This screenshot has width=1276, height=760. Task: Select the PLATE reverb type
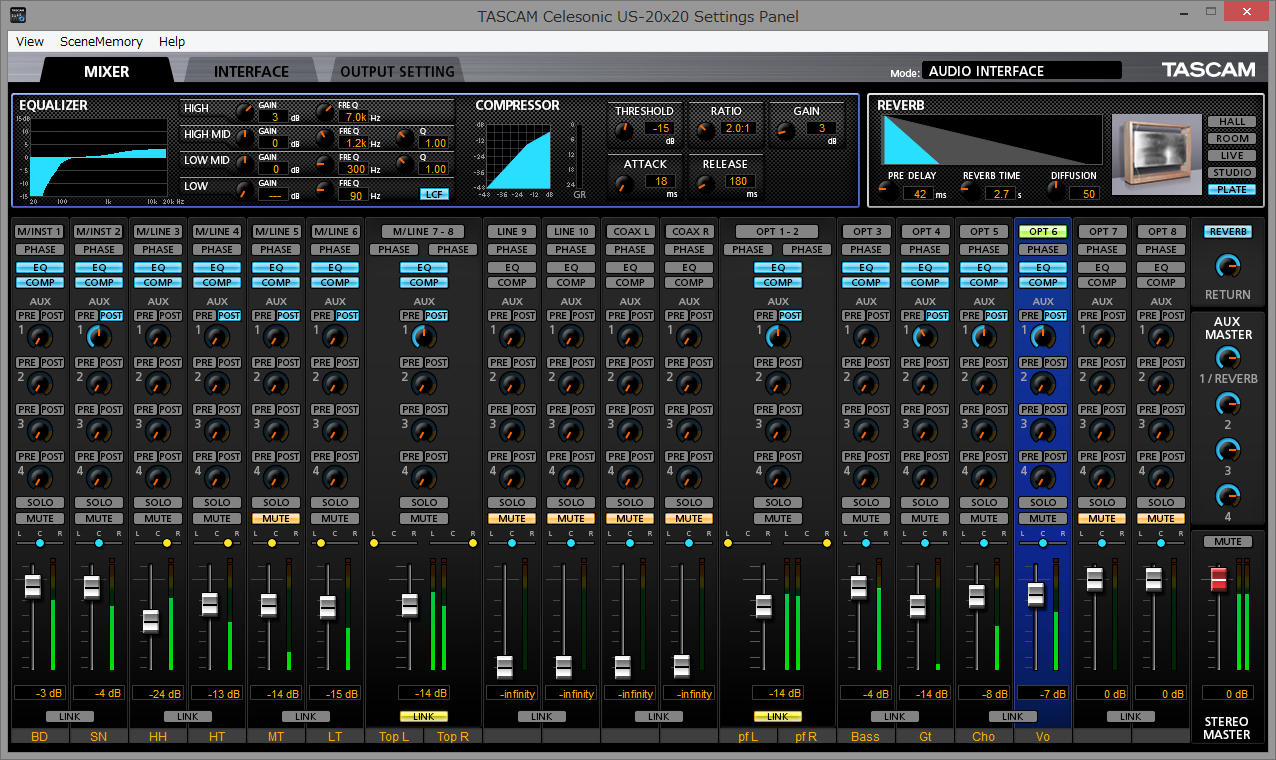(x=1232, y=190)
